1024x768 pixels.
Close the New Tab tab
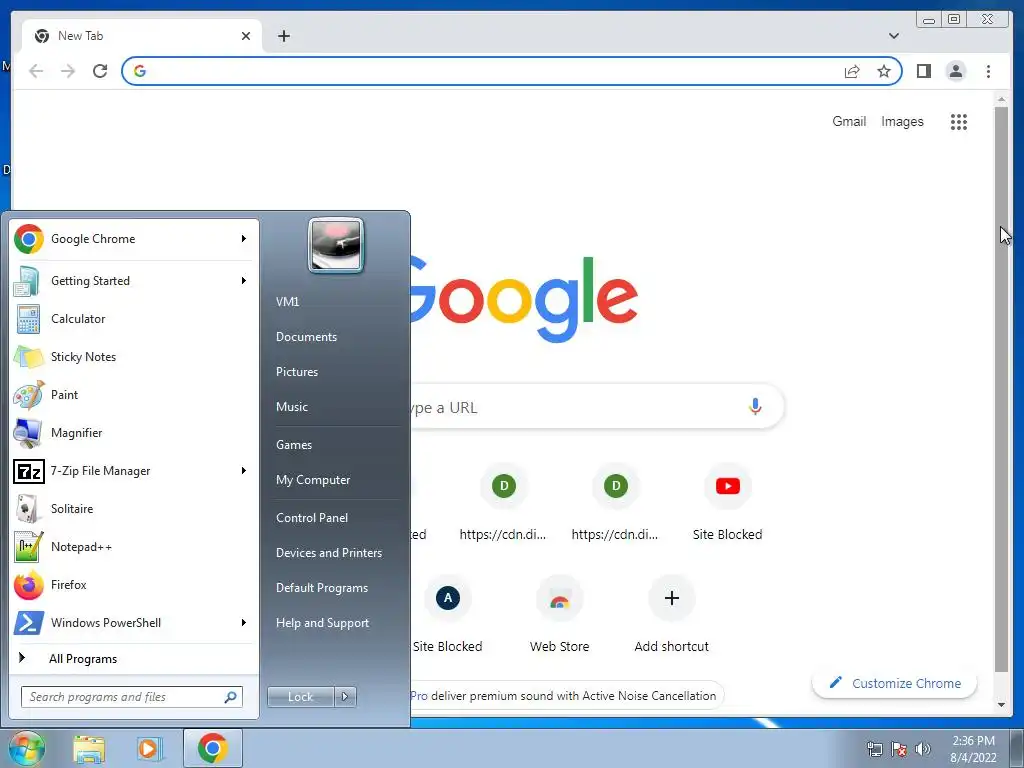[246, 36]
